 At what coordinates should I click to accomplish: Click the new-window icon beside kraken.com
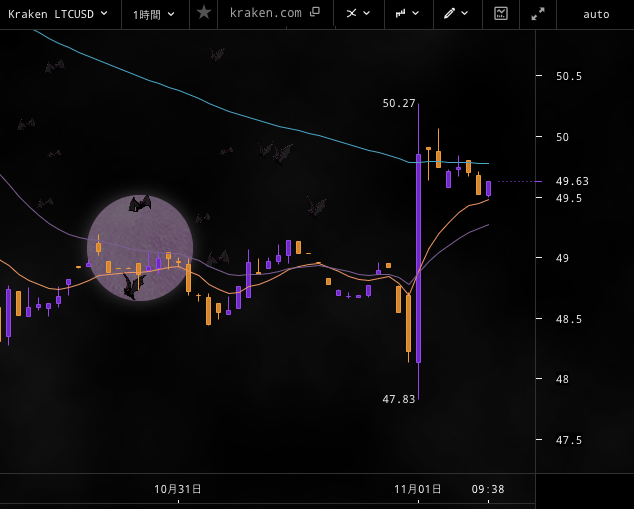315,12
